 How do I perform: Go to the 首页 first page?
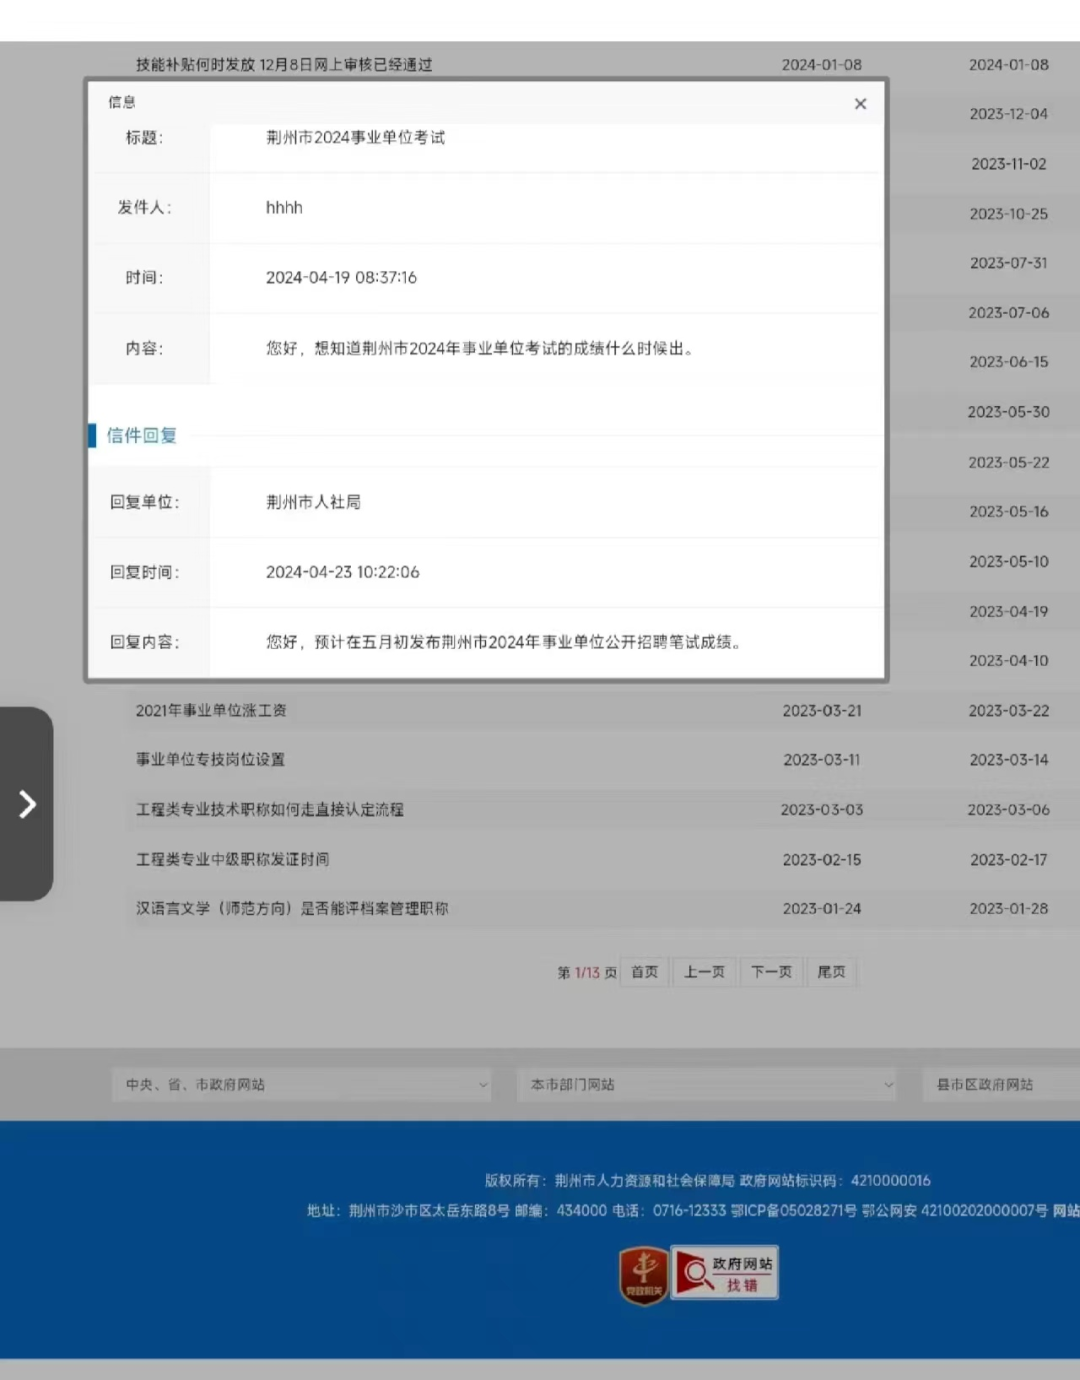(643, 971)
